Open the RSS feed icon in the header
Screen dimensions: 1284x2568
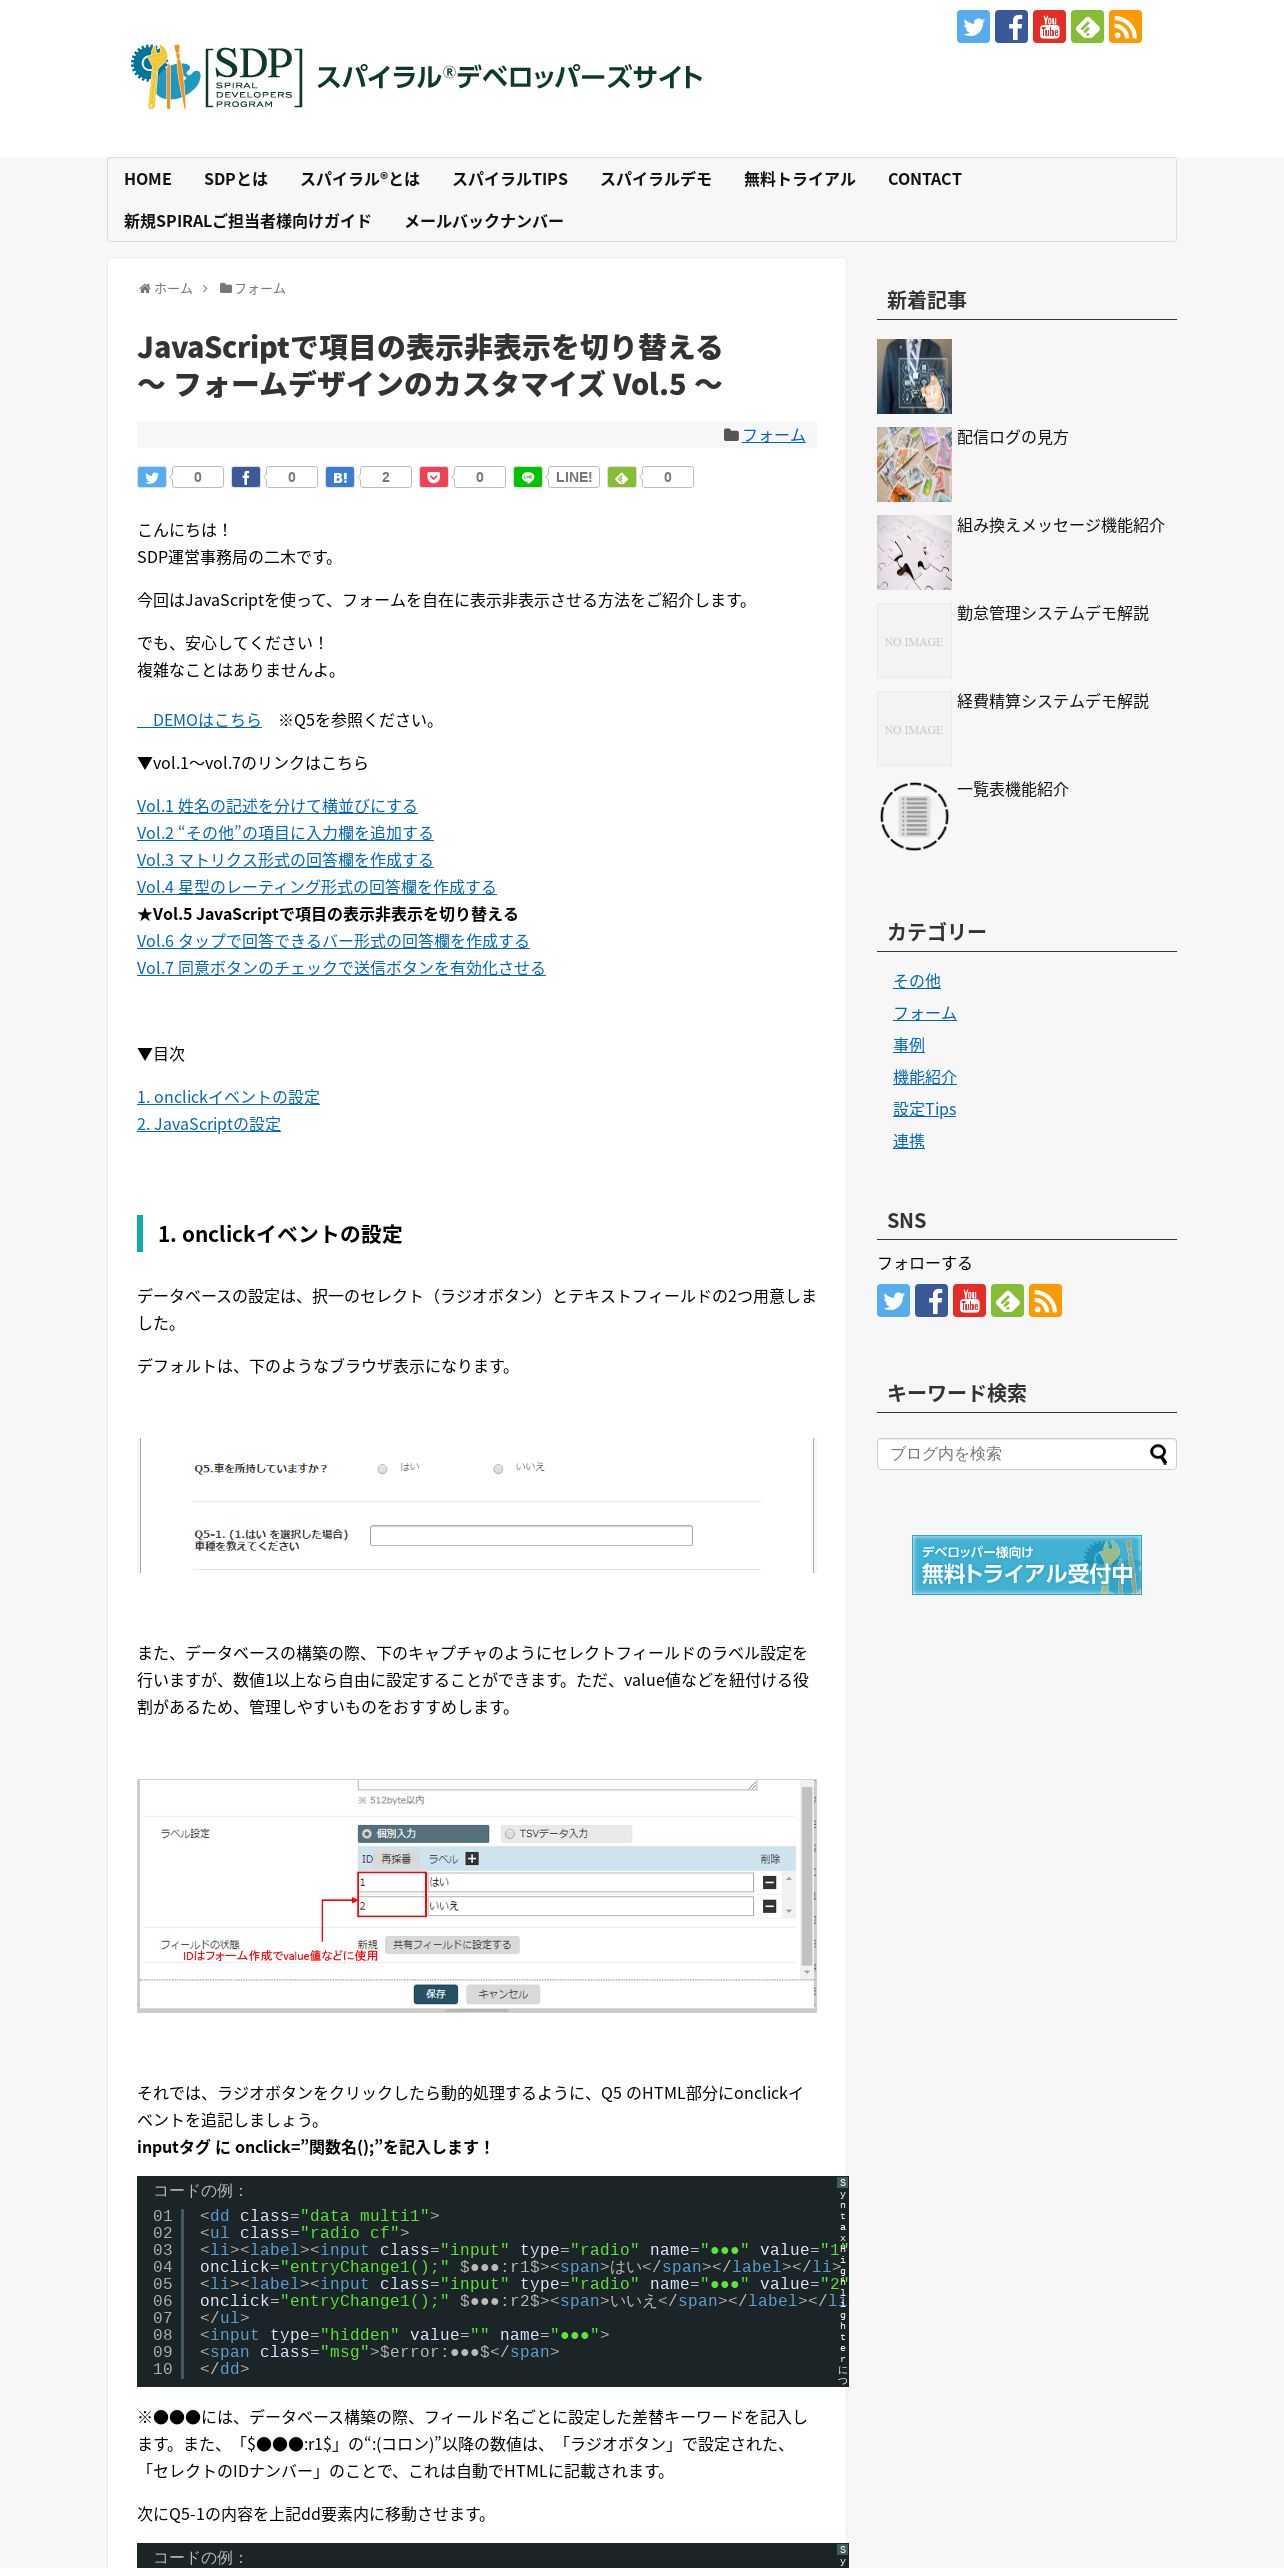1125,27
